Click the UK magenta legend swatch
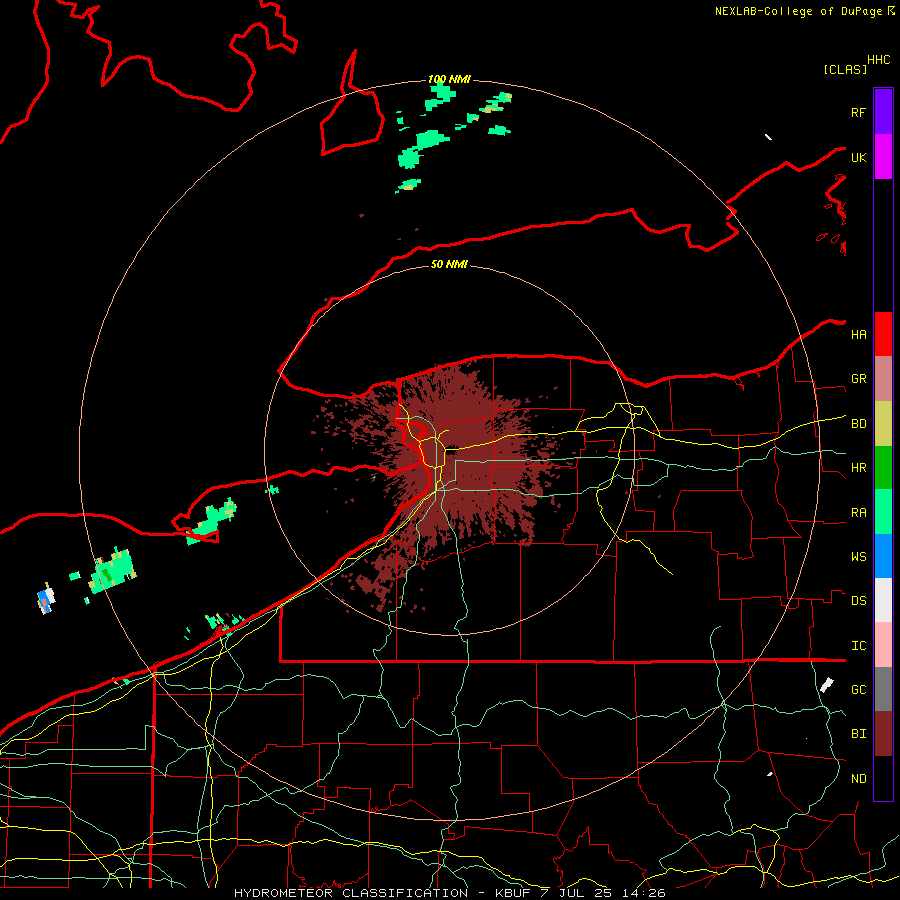900x900 pixels. (883, 157)
